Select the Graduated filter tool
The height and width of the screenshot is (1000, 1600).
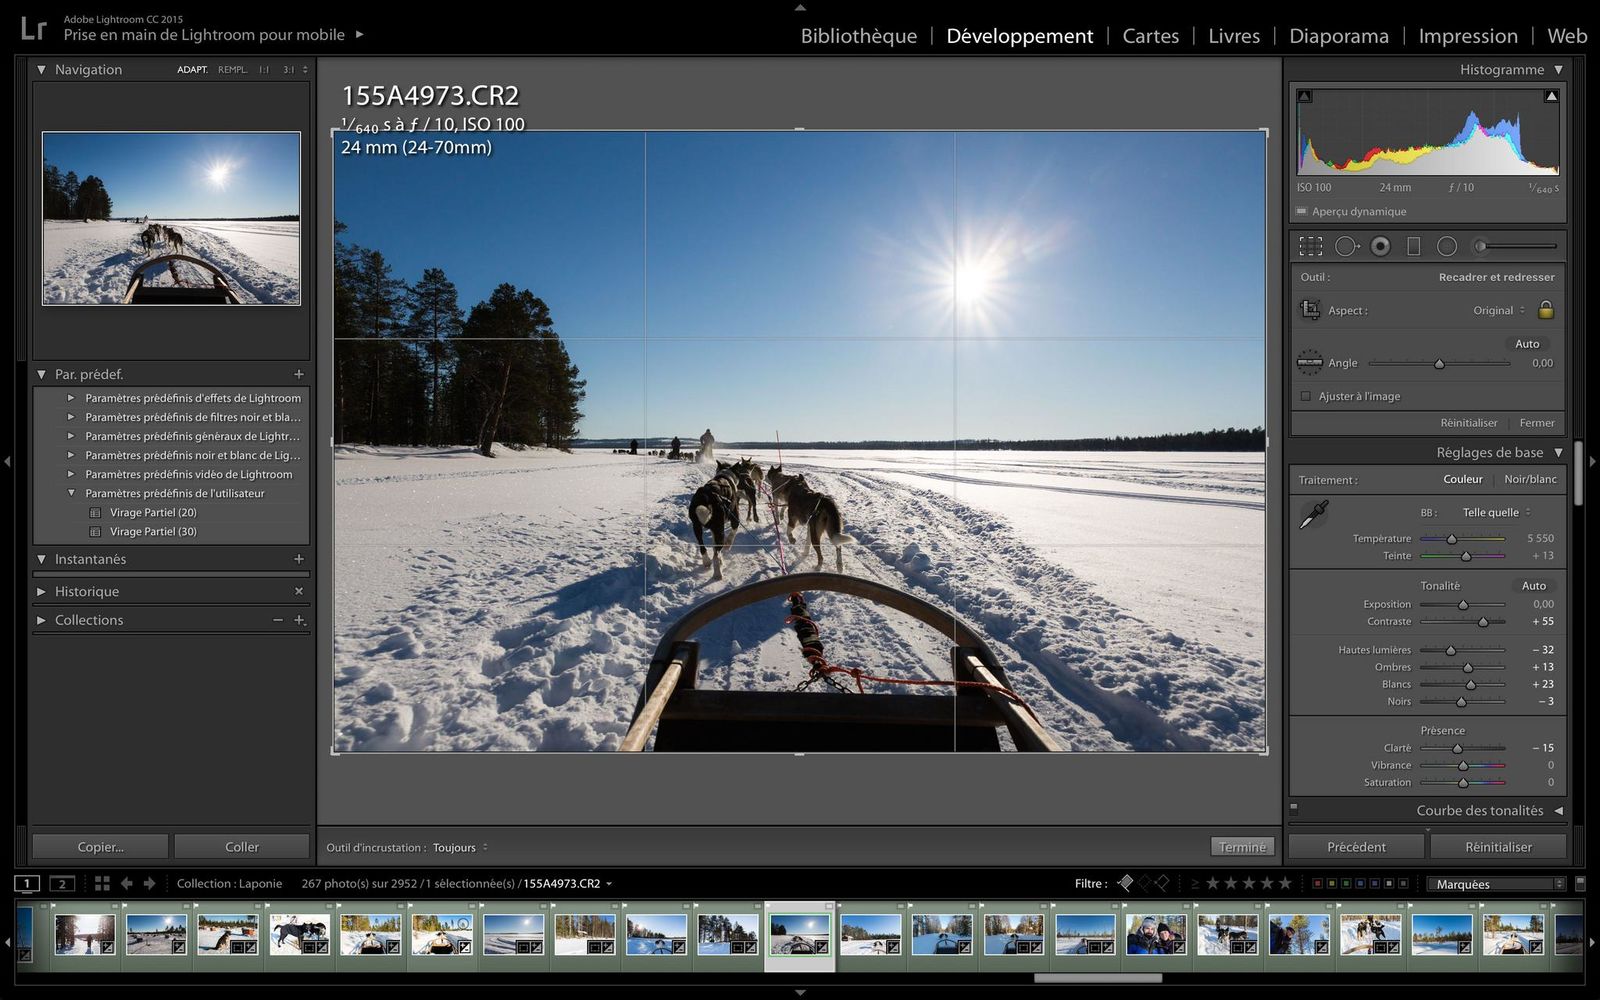pyautogui.click(x=1413, y=246)
